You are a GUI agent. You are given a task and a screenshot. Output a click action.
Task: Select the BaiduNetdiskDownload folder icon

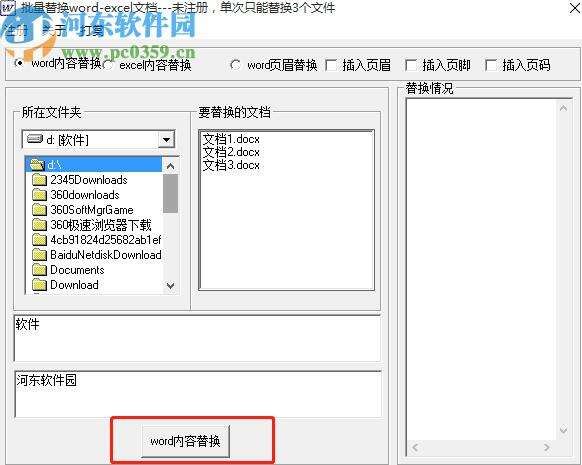[x=39, y=255]
